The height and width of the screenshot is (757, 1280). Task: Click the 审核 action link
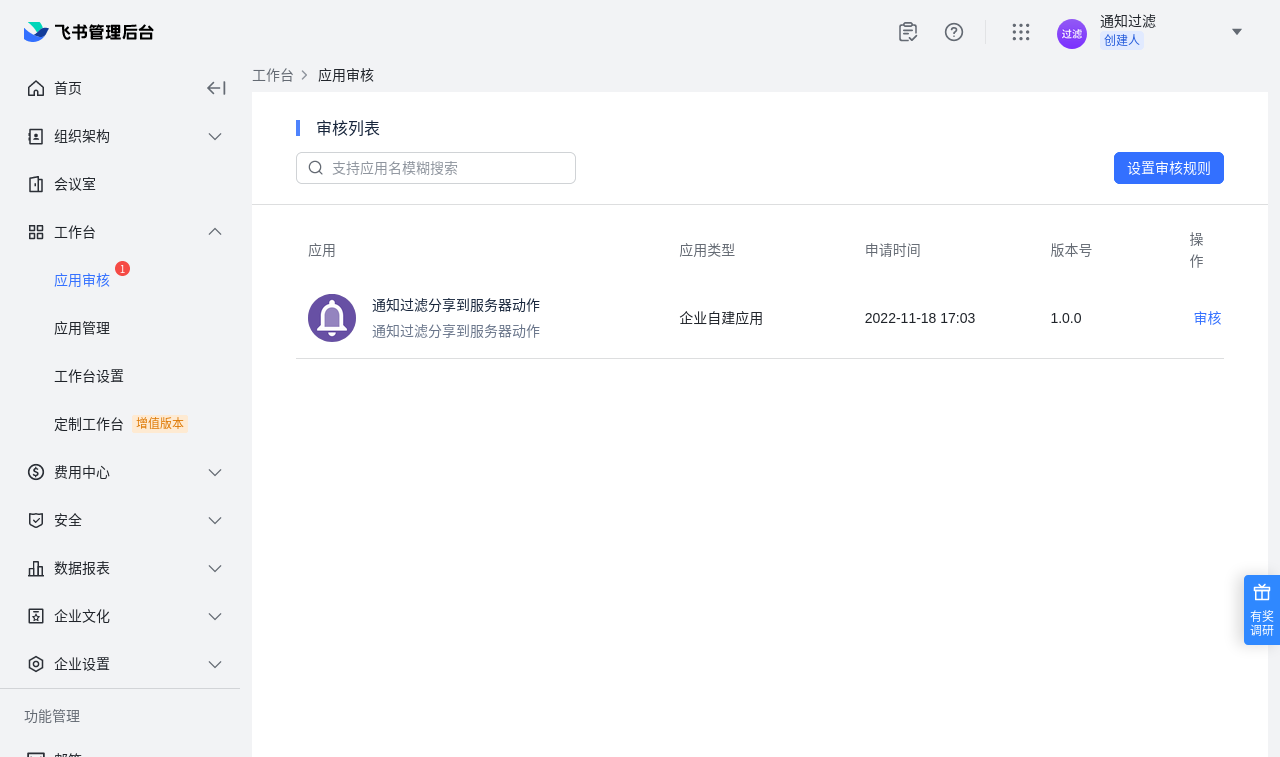click(x=1208, y=318)
